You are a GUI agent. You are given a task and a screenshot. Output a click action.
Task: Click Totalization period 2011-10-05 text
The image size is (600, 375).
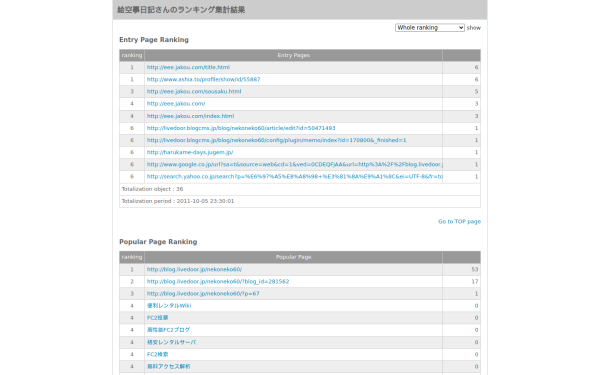(x=178, y=201)
